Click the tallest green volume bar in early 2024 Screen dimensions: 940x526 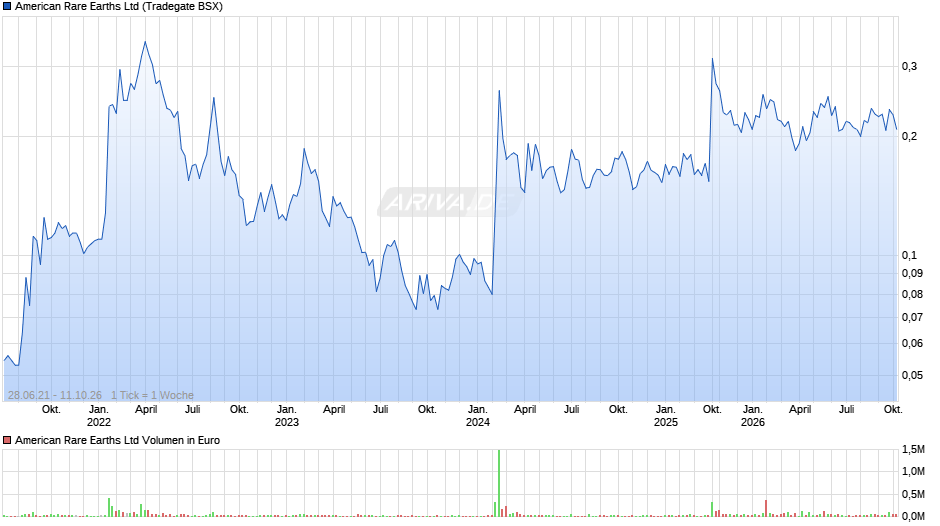click(499, 483)
